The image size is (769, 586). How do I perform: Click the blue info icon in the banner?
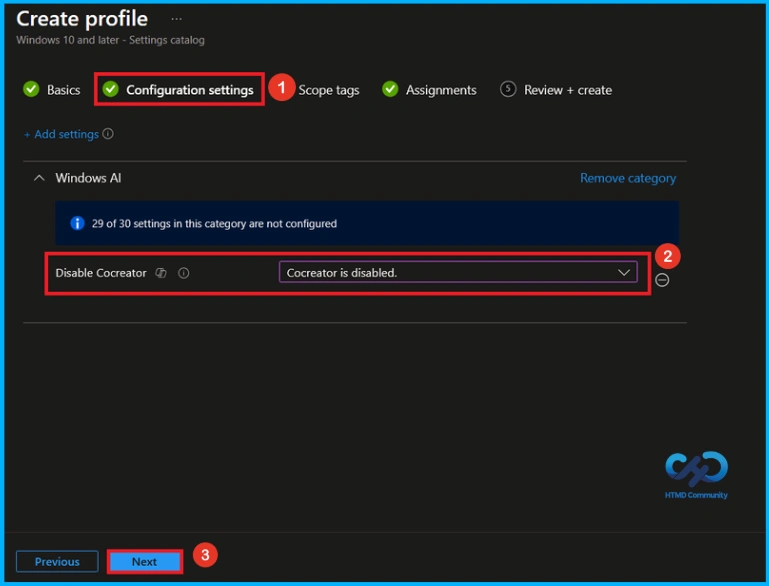coord(77,223)
